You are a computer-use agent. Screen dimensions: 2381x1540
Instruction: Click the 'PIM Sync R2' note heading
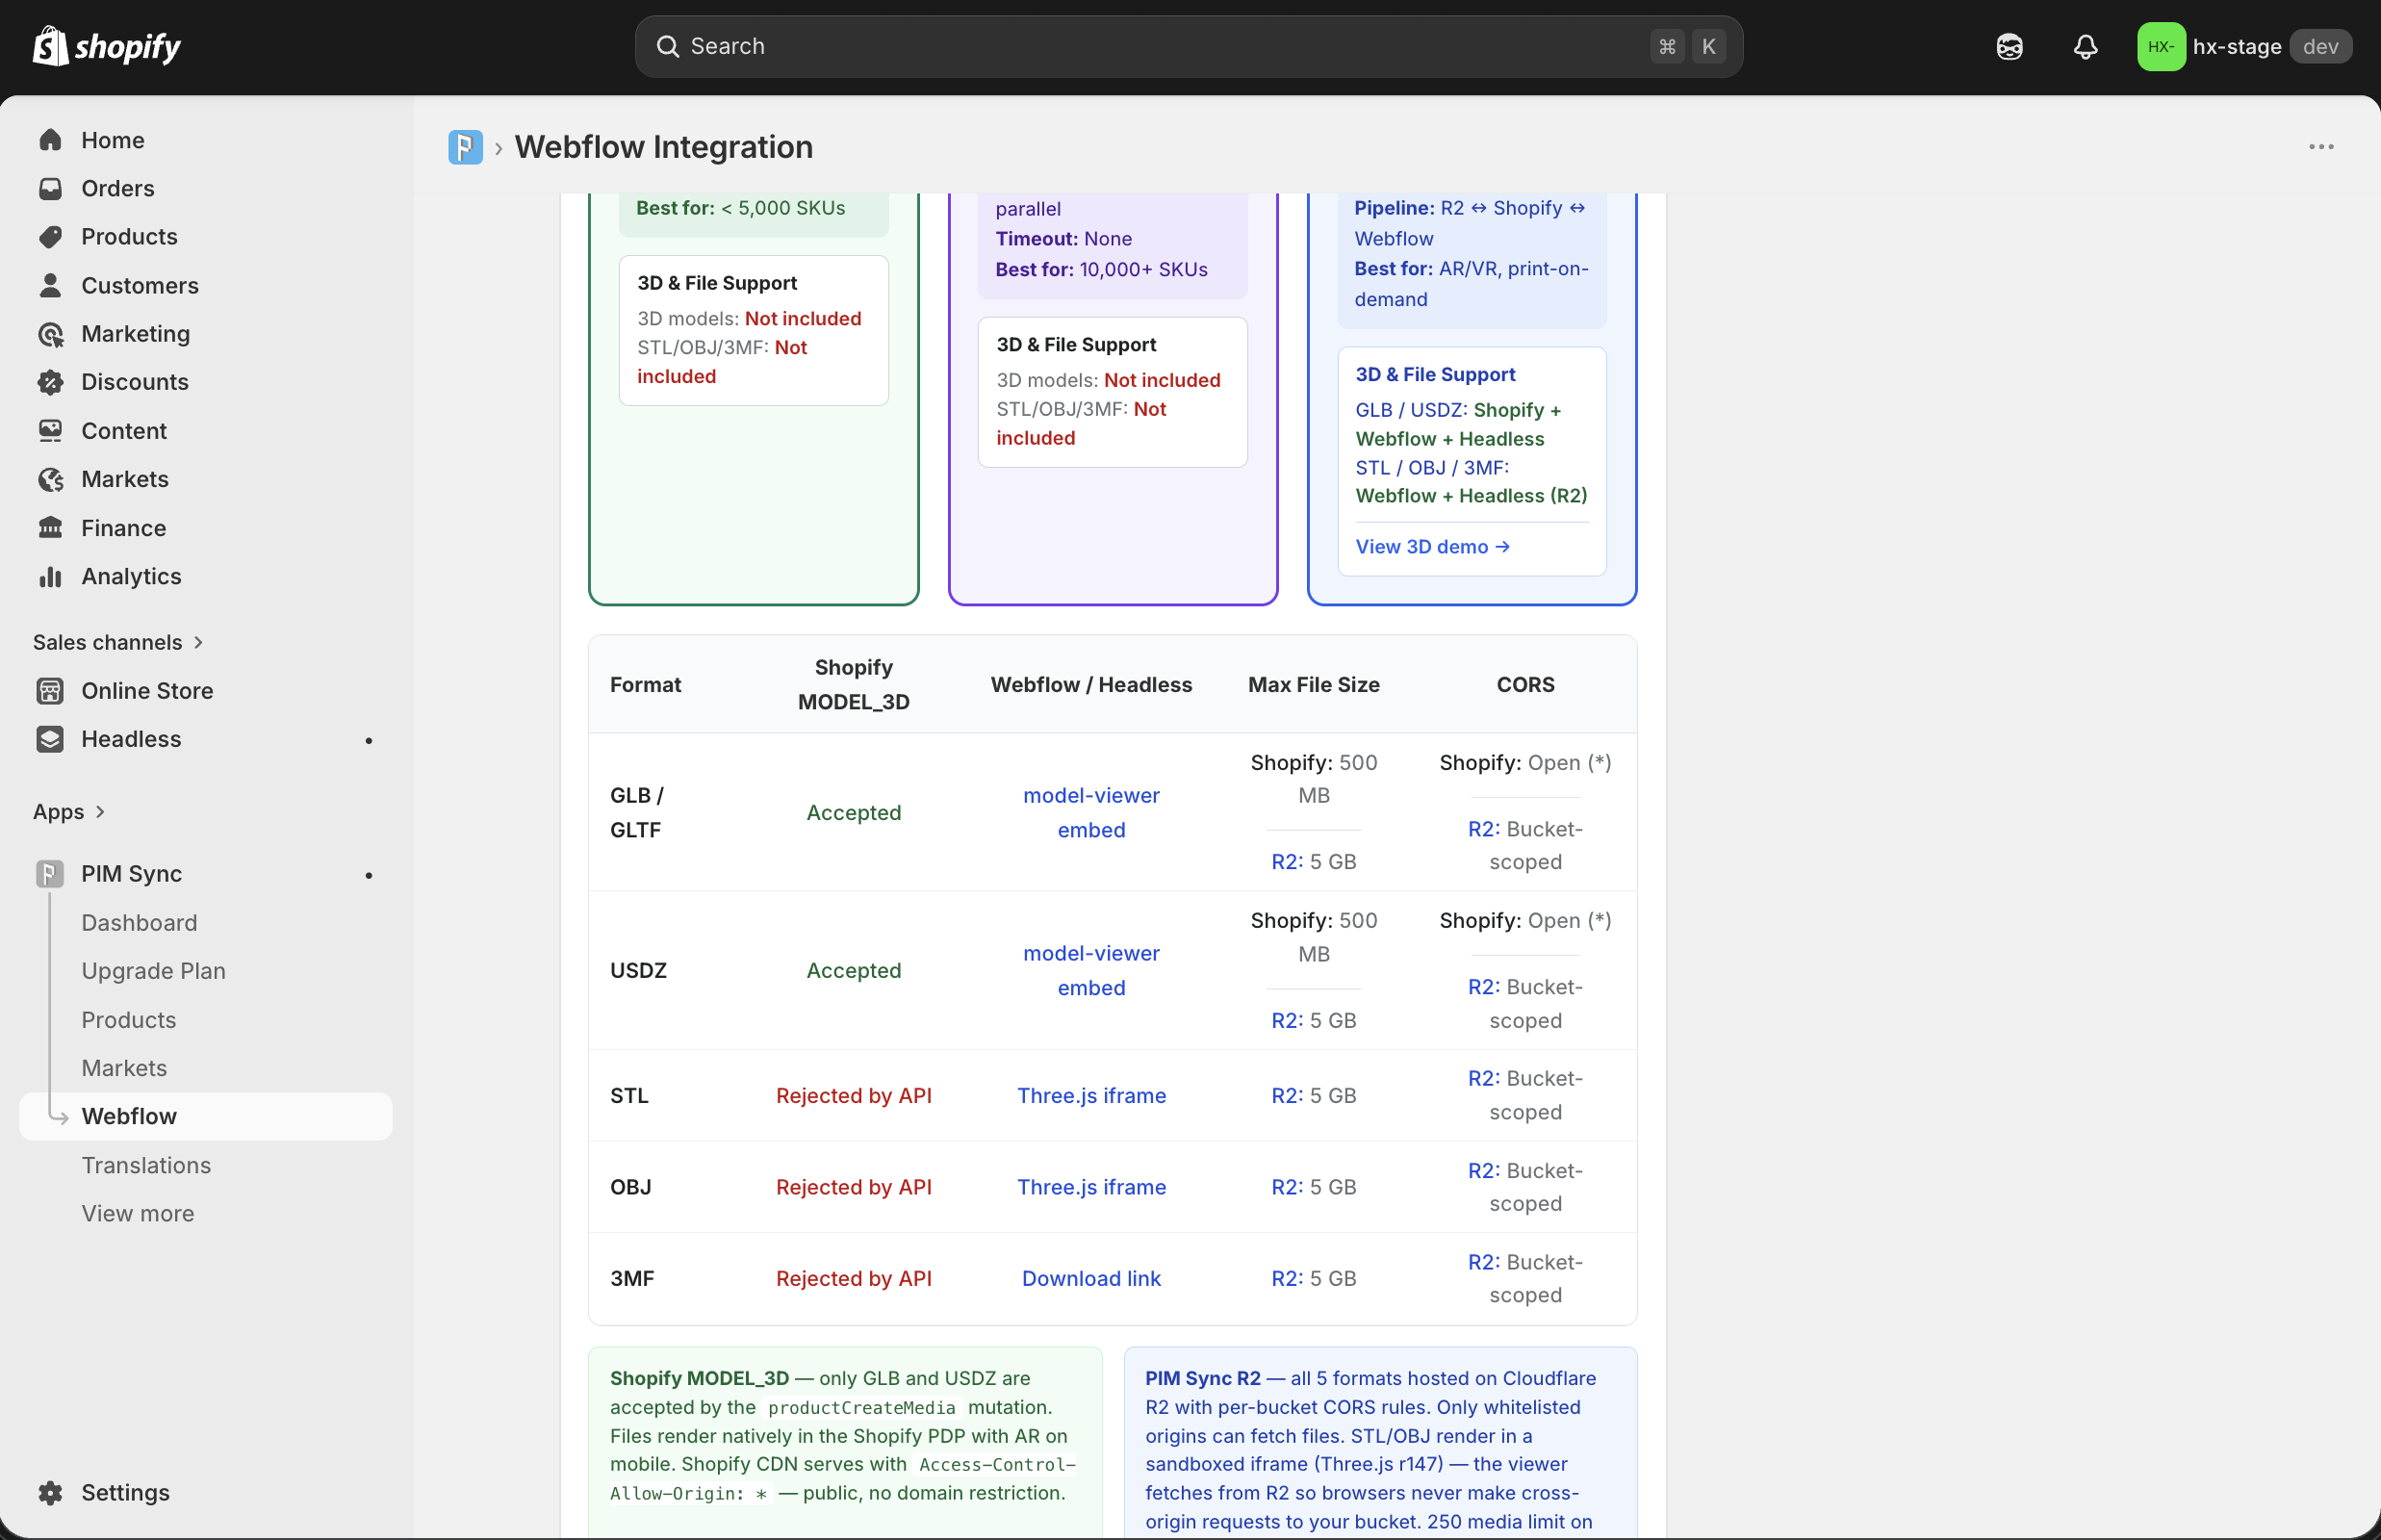1203,1378
